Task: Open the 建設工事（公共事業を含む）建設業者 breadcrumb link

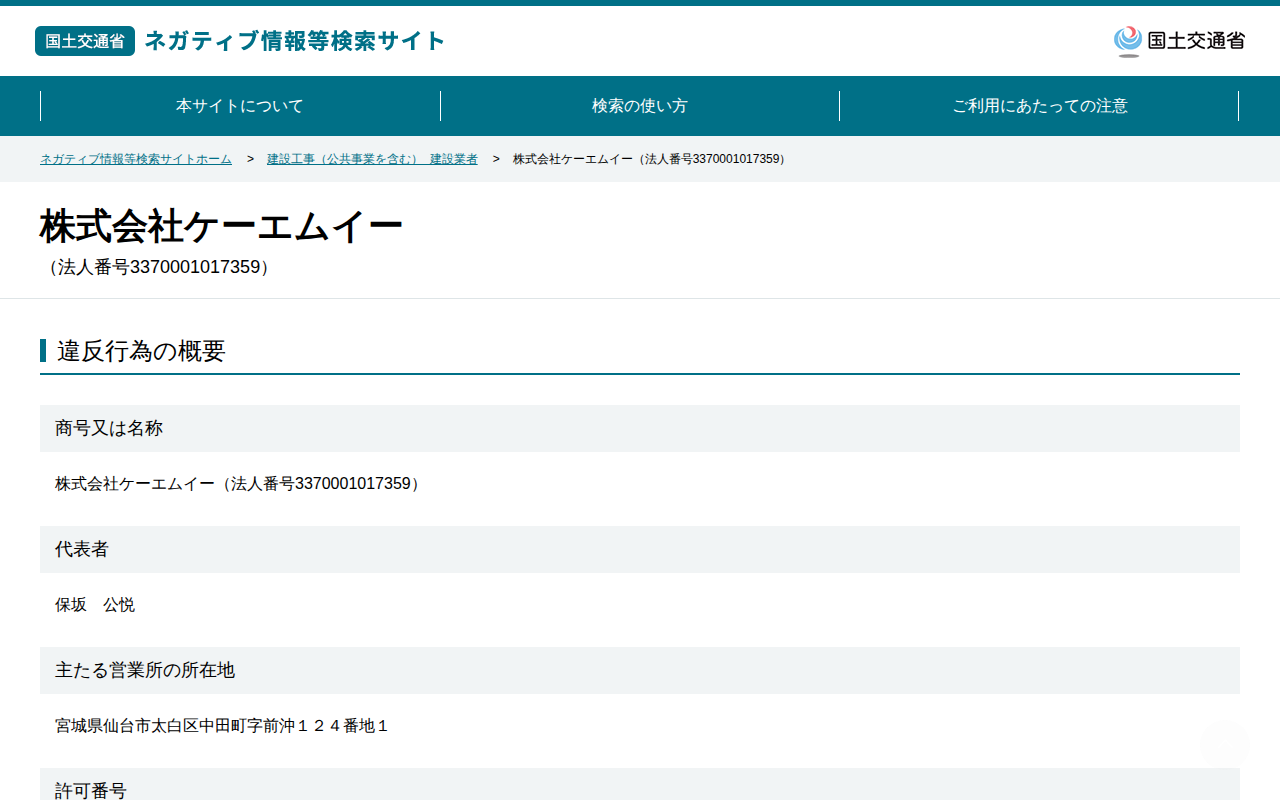Action: [372, 159]
